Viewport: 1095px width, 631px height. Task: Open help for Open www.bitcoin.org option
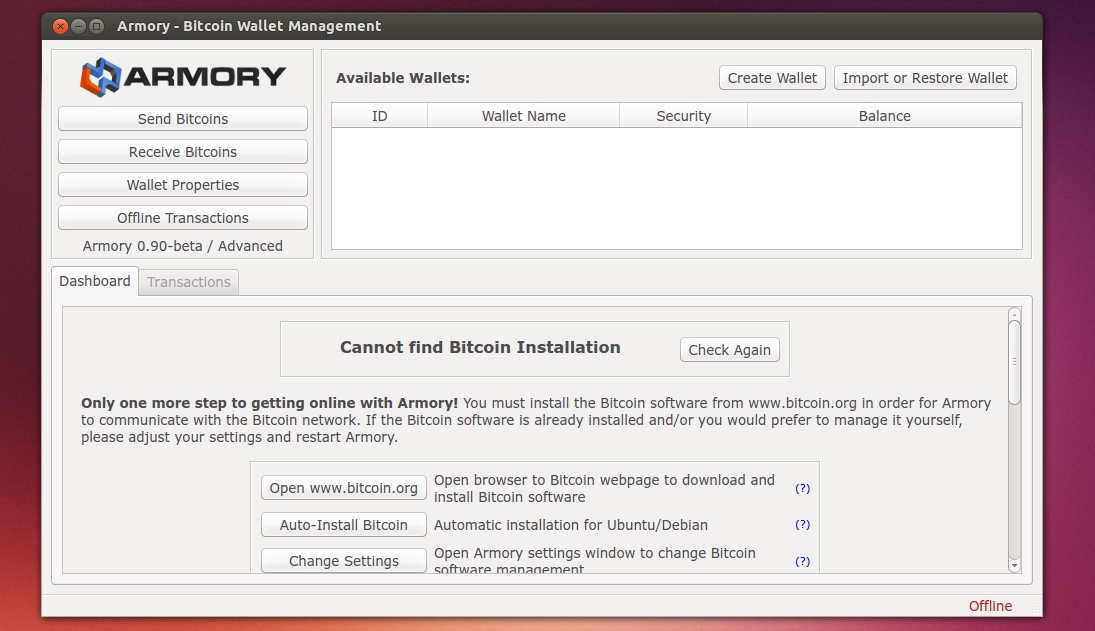coord(802,489)
